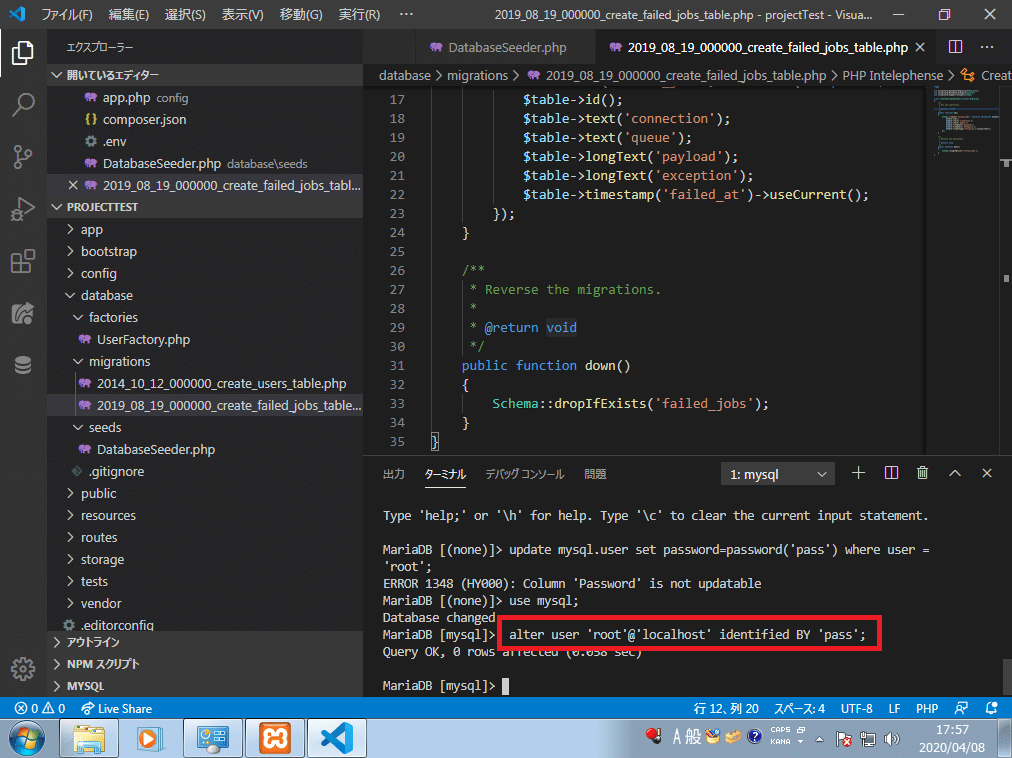Viewport: 1012px width, 758px height.
Task: Select the mysql terminal dropdown
Action: click(778, 474)
